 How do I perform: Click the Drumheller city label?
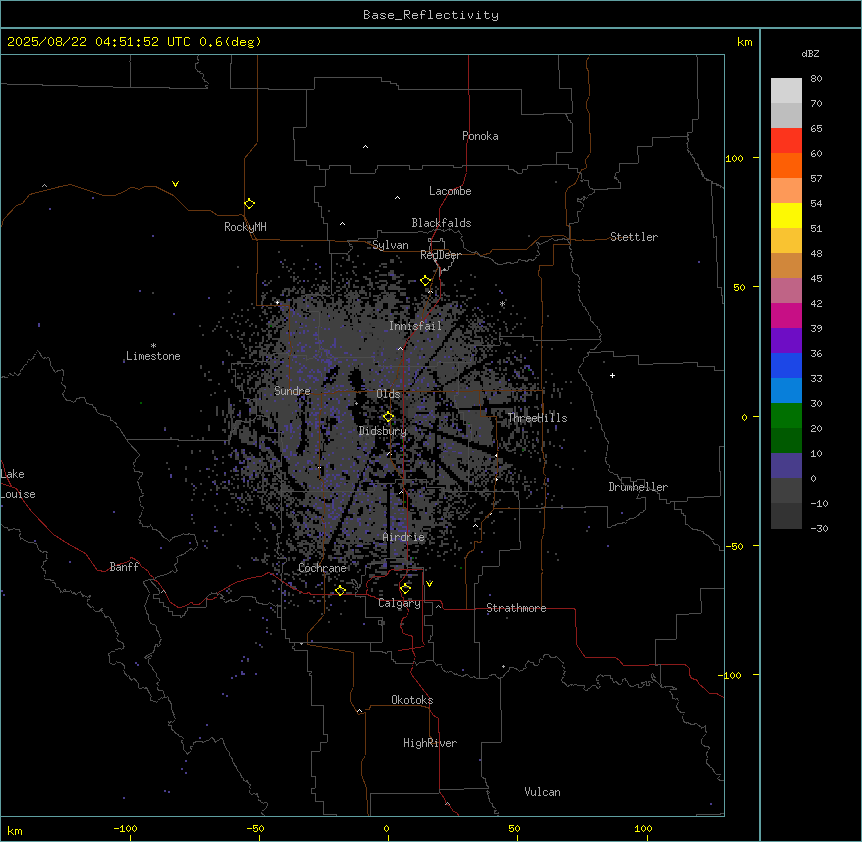tap(638, 487)
